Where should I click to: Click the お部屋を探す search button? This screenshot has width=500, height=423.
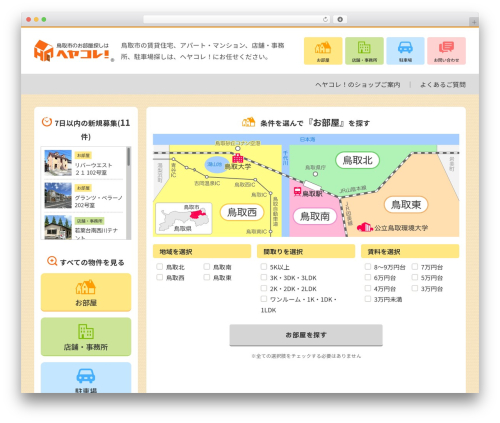coord(306,335)
